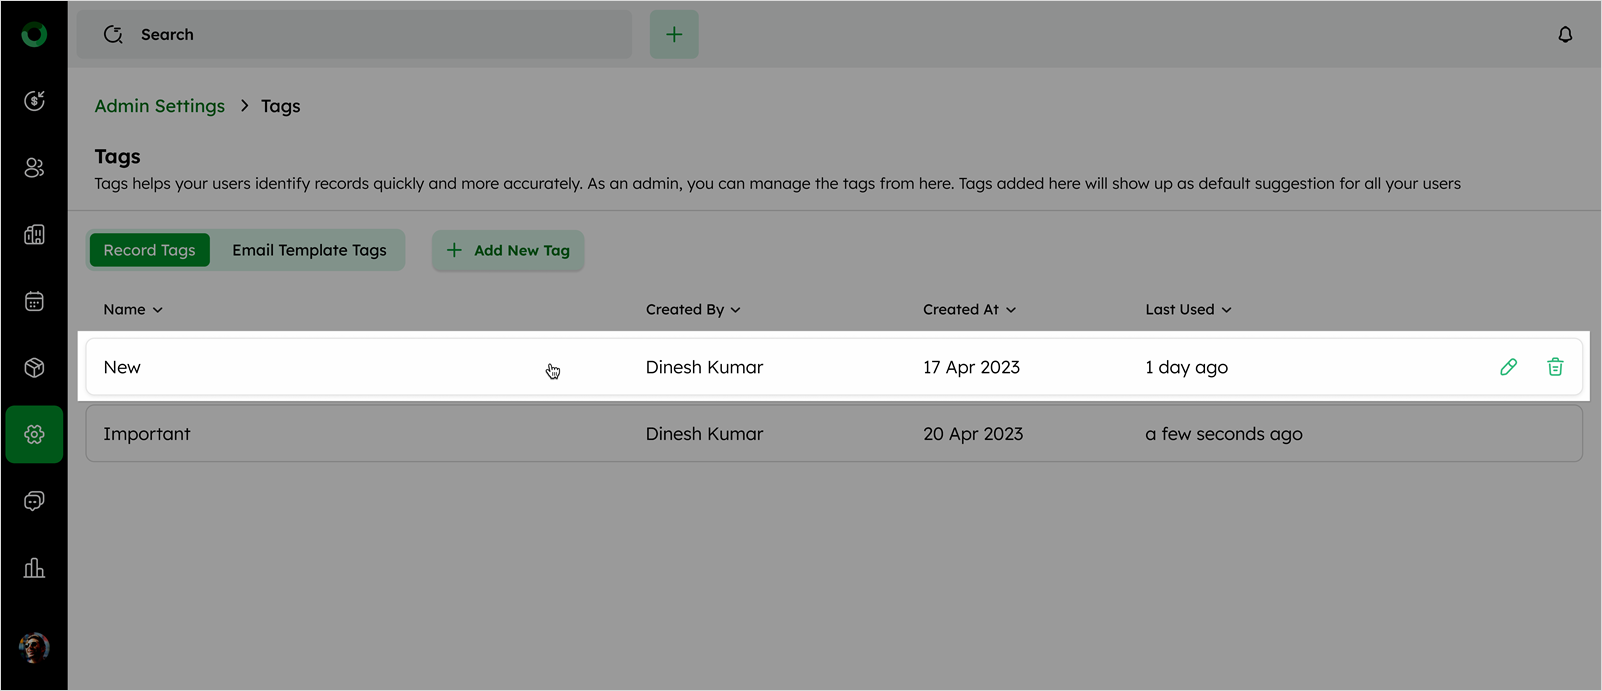Click the user profile avatar
This screenshot has height=691, width=1602.
[34, 648]
